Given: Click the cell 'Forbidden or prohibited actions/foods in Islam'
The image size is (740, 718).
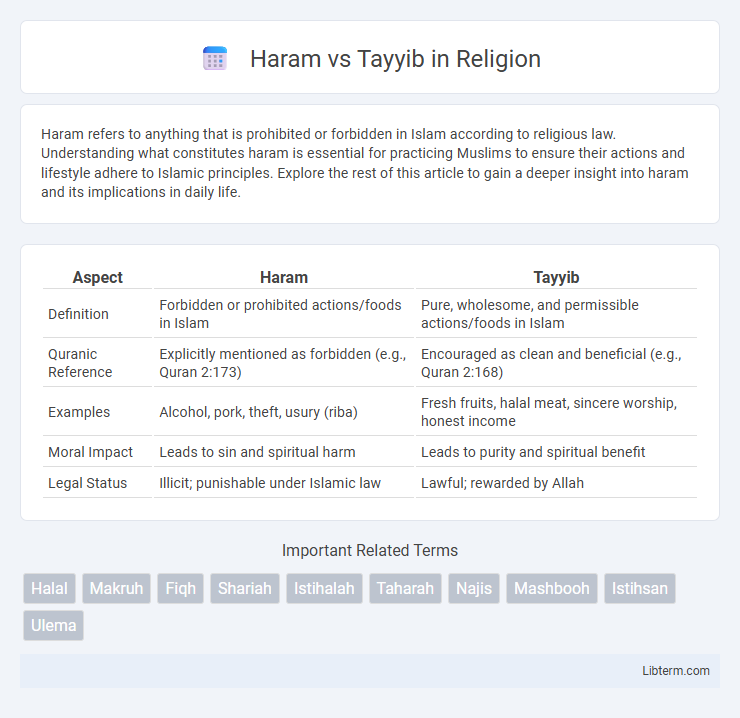Looking at the screenshot, I should tap(284, 314).
